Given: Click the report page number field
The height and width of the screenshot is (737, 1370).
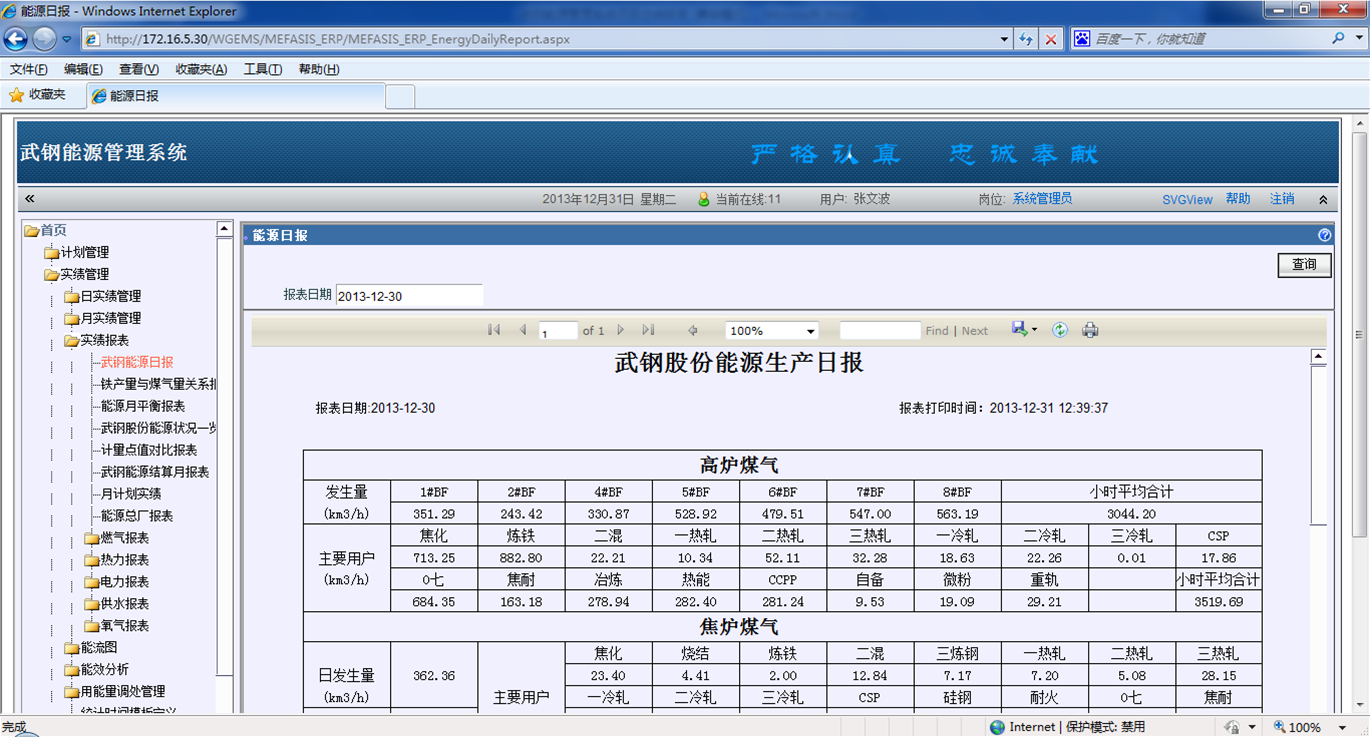Looking at the screenshot, I should (x=558, y=331).
